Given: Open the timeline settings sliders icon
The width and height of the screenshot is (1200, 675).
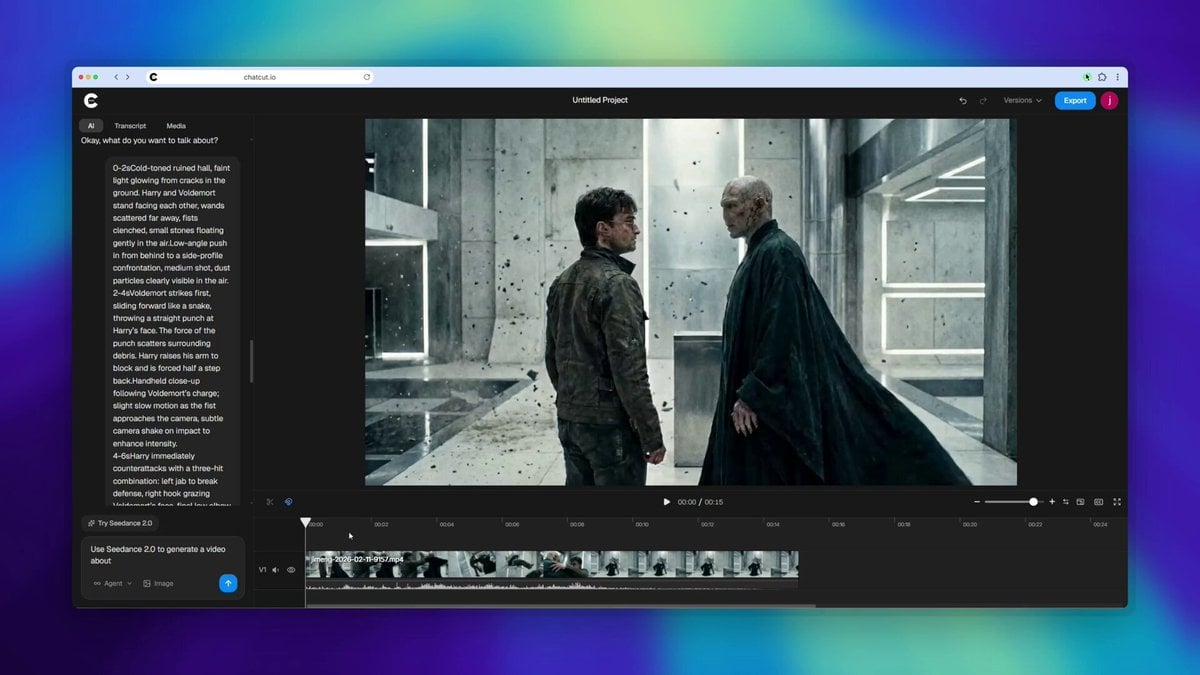Looking at the screenshot, I should [1066, 502].
